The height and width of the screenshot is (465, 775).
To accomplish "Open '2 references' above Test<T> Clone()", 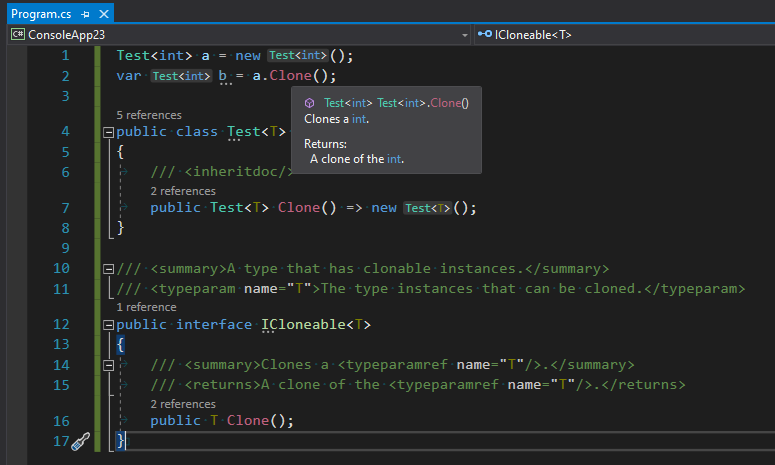I will point(183,191).
